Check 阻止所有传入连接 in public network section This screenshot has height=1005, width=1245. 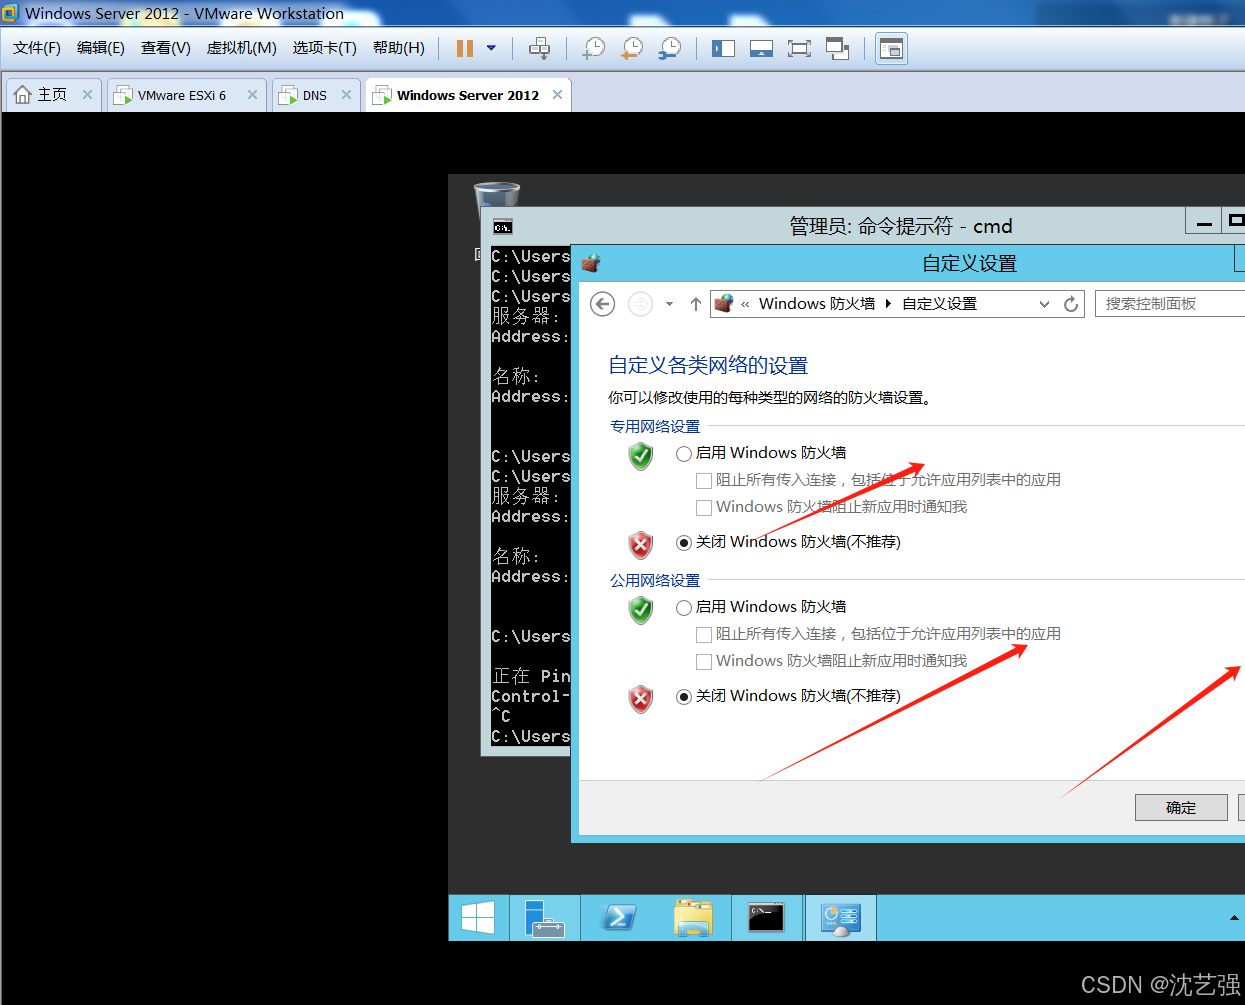704,635
